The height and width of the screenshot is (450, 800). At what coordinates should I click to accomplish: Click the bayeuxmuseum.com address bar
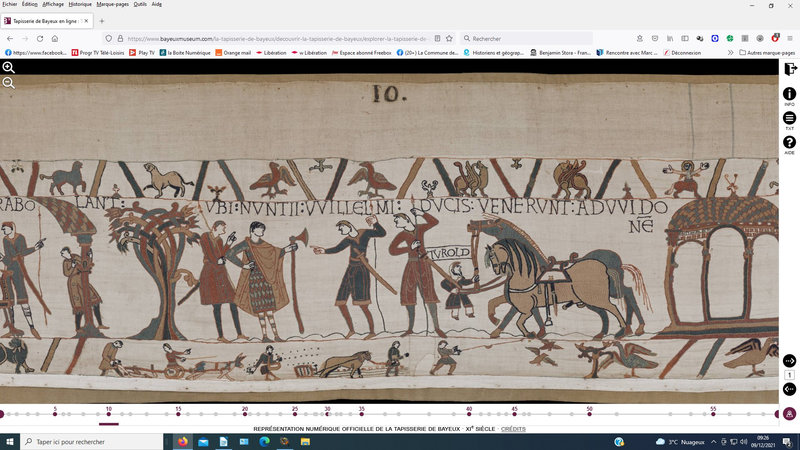pos(278,39)
